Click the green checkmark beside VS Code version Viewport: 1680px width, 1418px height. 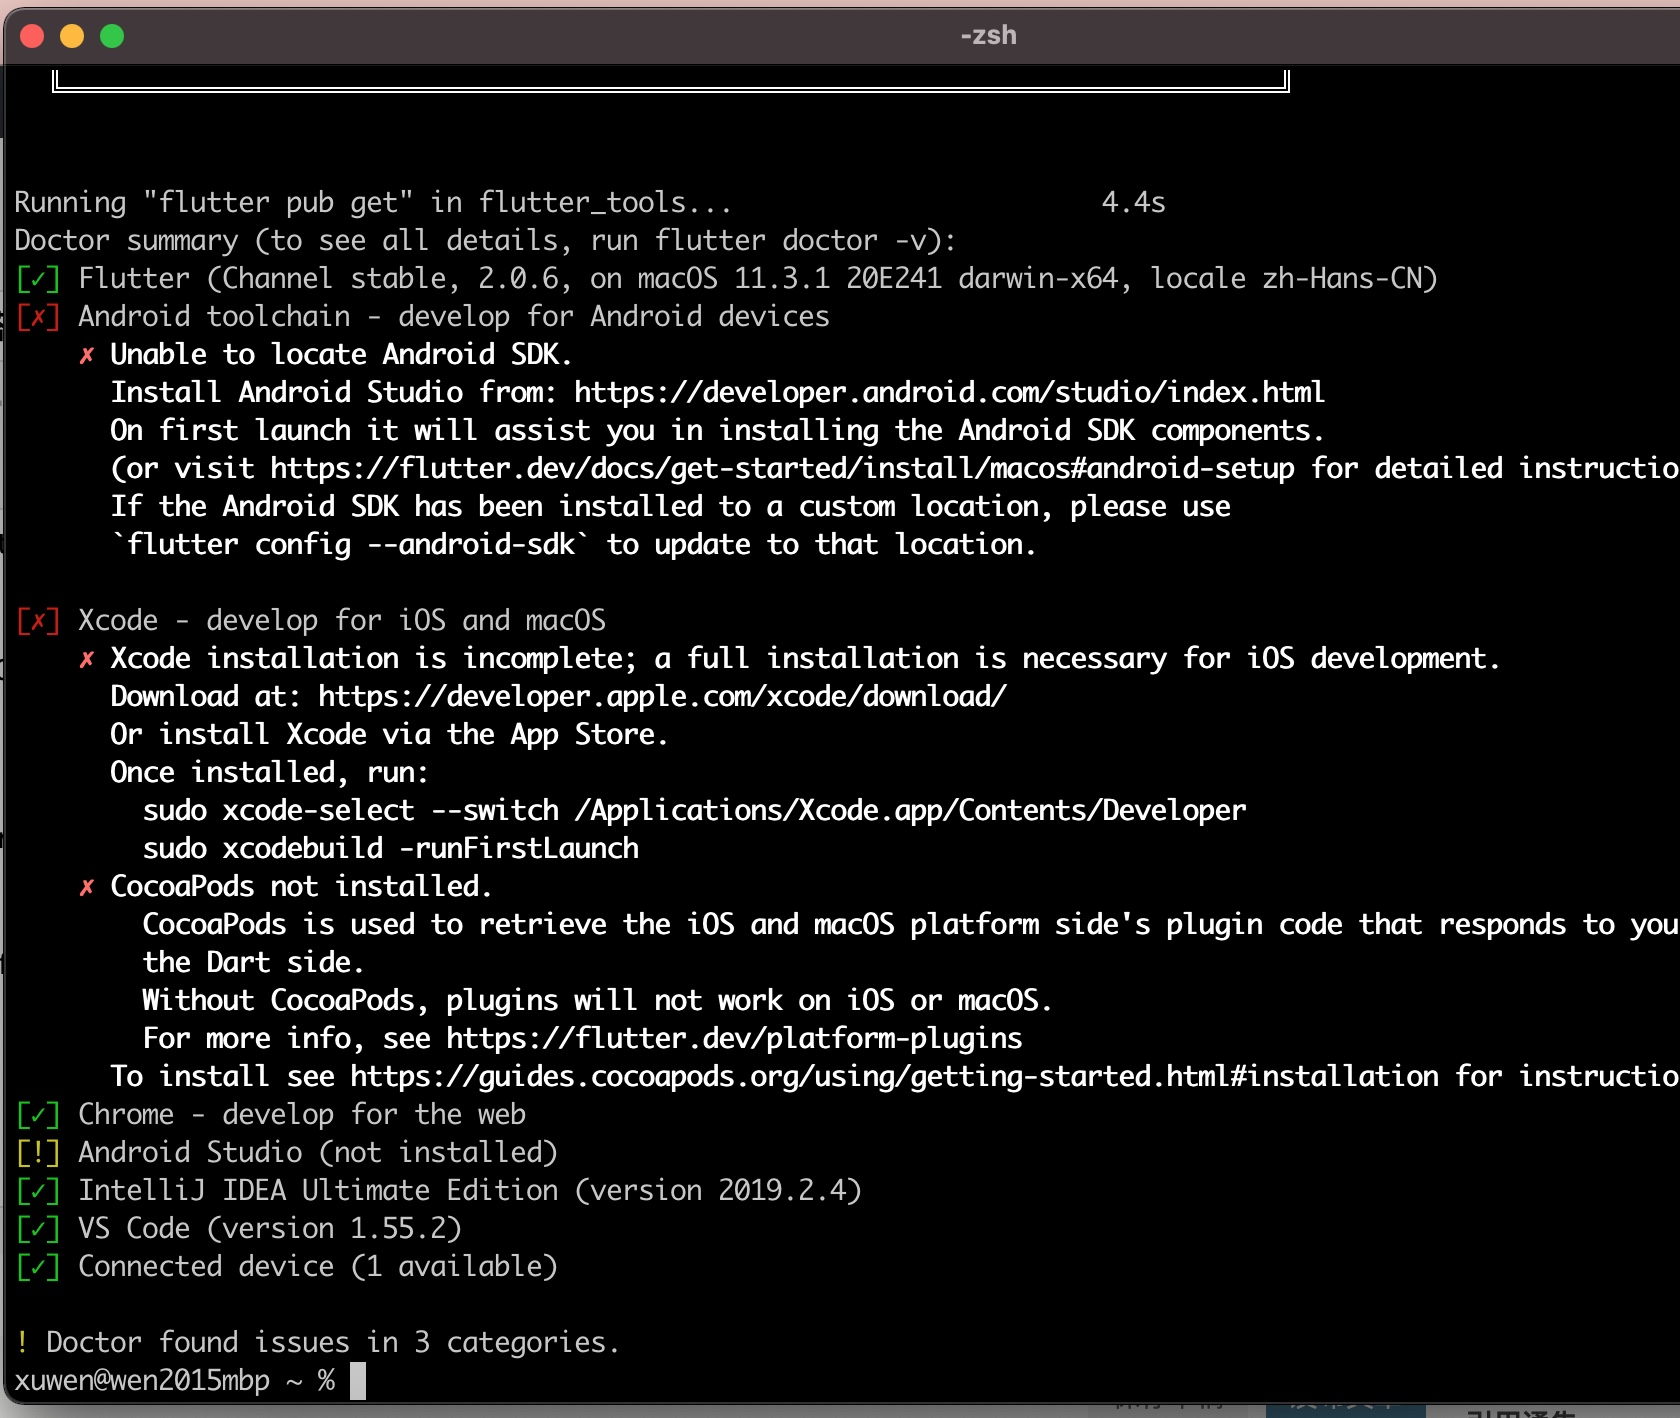[x=38, y=1229]
